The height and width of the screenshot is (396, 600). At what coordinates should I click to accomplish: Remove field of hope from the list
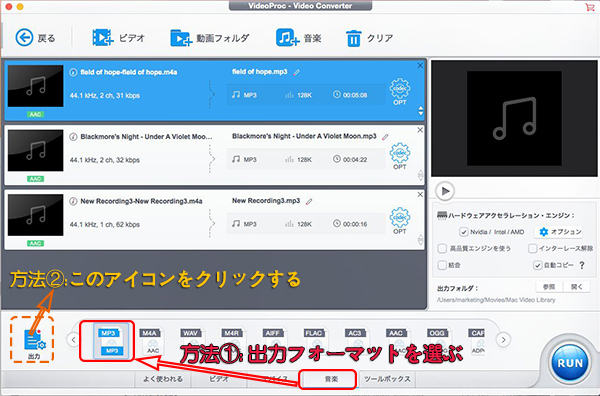pyautogui.click(x=420, y=65)
